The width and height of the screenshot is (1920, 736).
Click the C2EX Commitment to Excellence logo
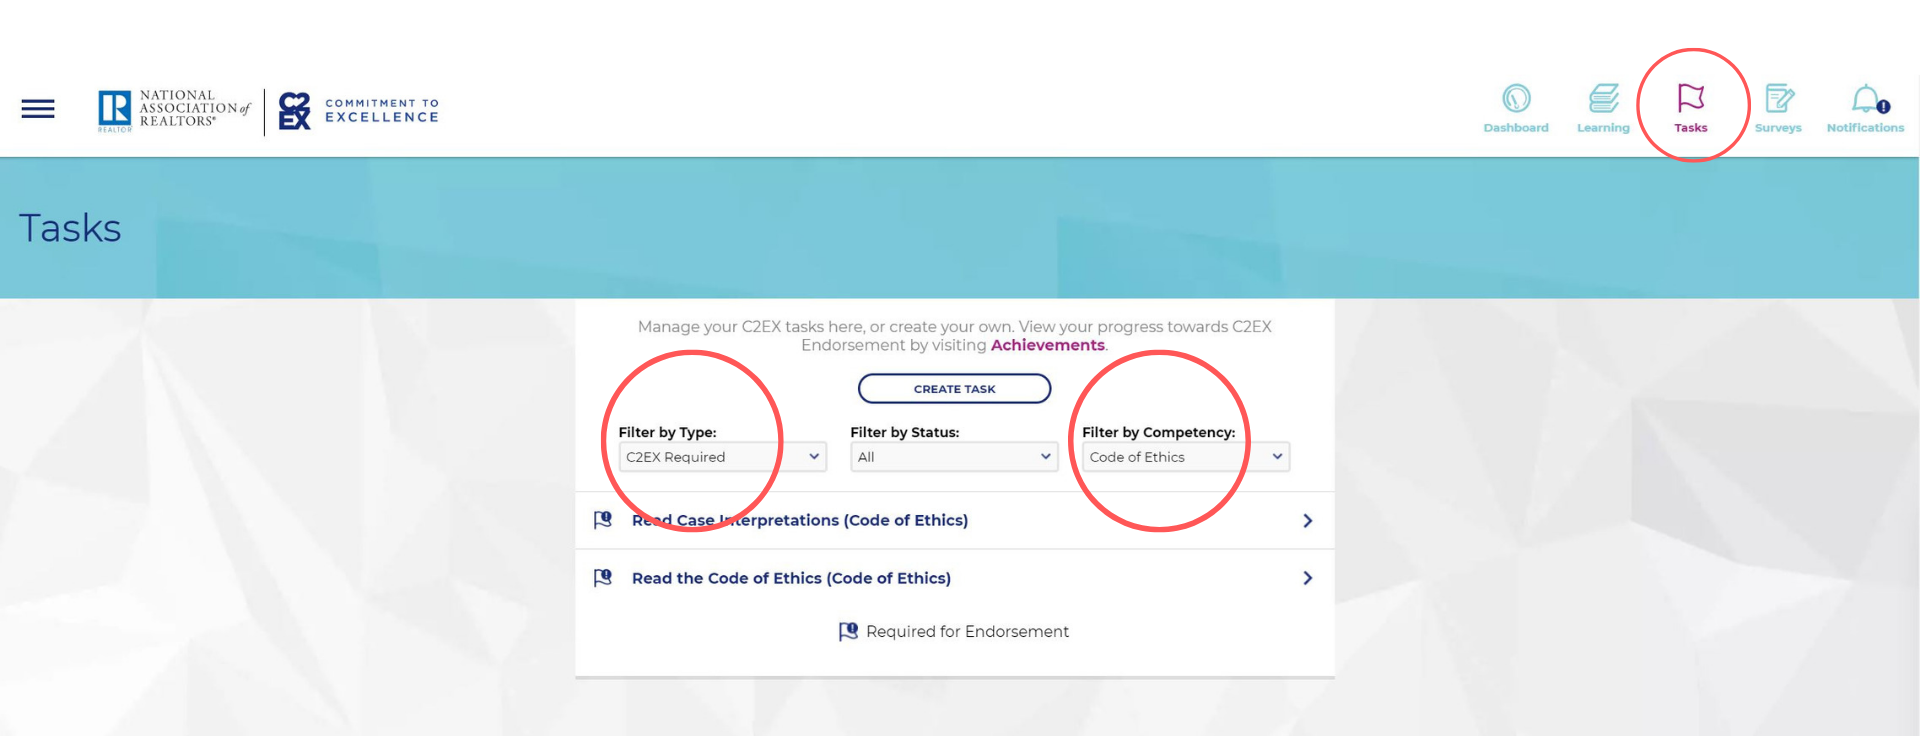[x=358, y=110]
